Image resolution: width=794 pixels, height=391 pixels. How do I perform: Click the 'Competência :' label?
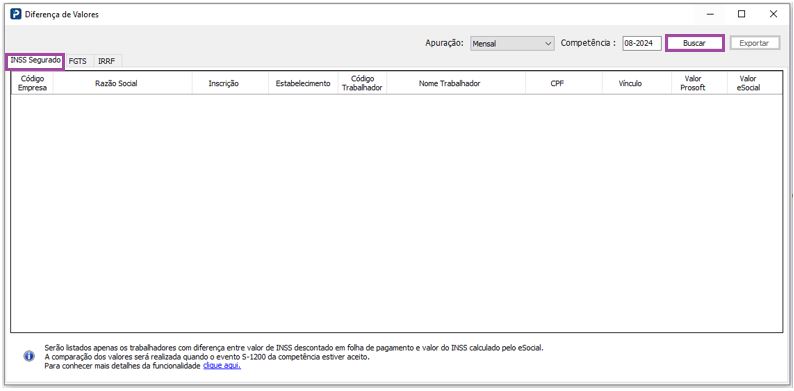pos(588,43)
